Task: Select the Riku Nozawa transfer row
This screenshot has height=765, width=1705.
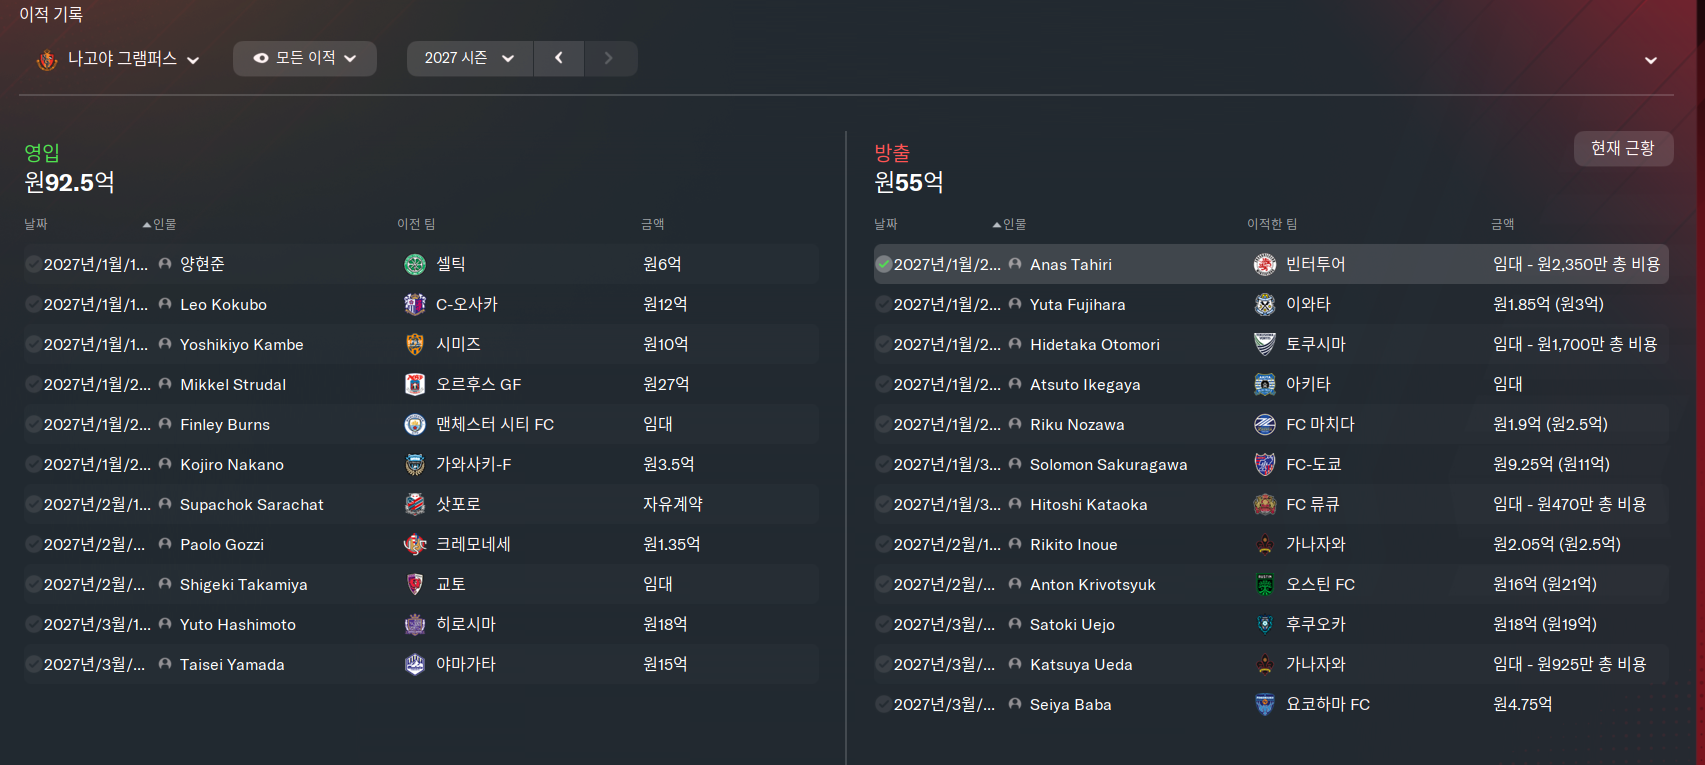Action: pyautogui.click(x=1271, y=424)
